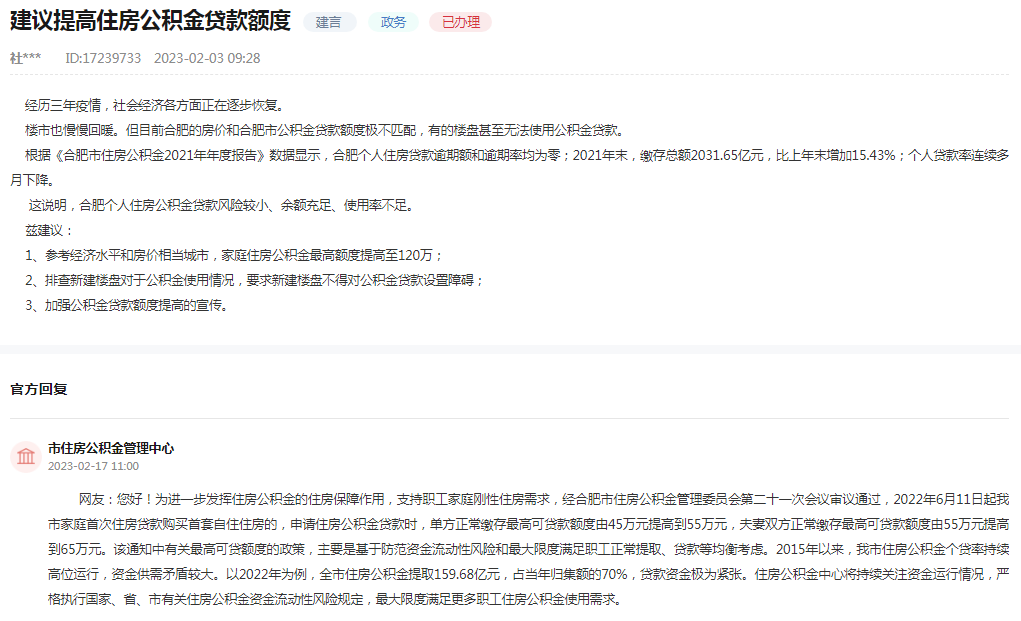Viewport: 1021px width, 621px height.
Task: Click the 政务 tag label
Action: 393,22
